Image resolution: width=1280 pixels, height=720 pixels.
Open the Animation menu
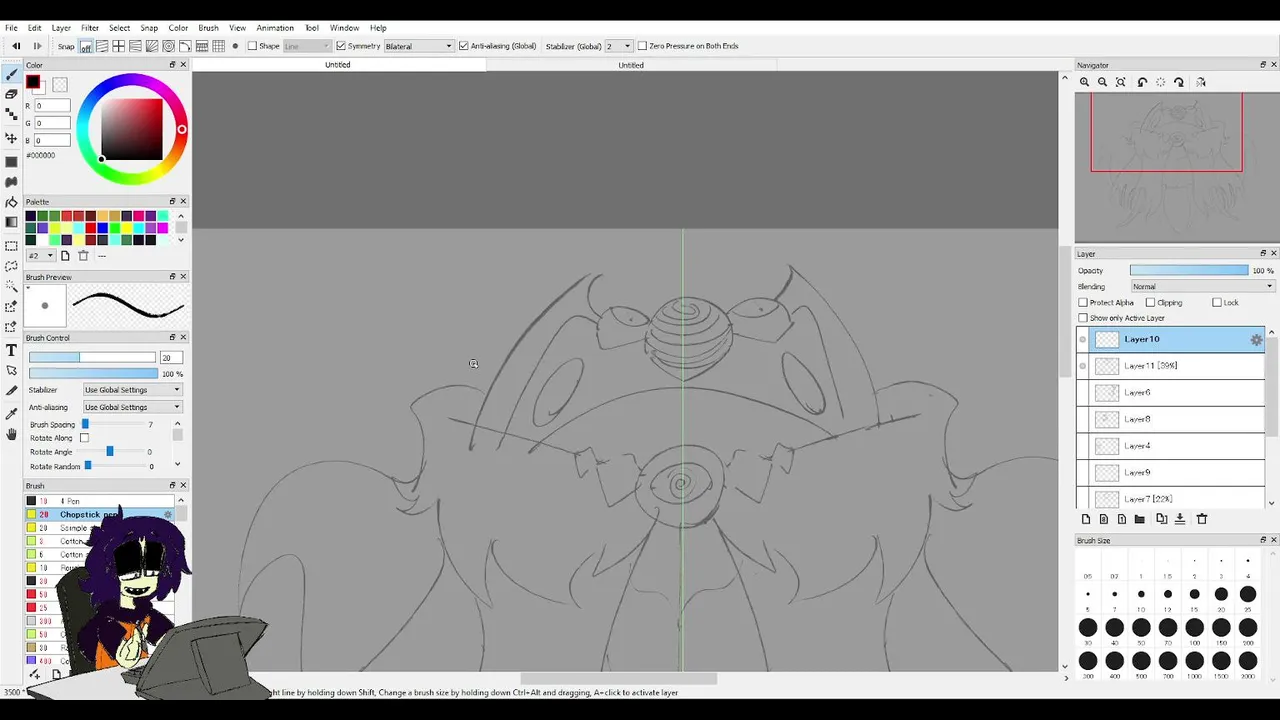pyautogui.click(x=275, y=28)
